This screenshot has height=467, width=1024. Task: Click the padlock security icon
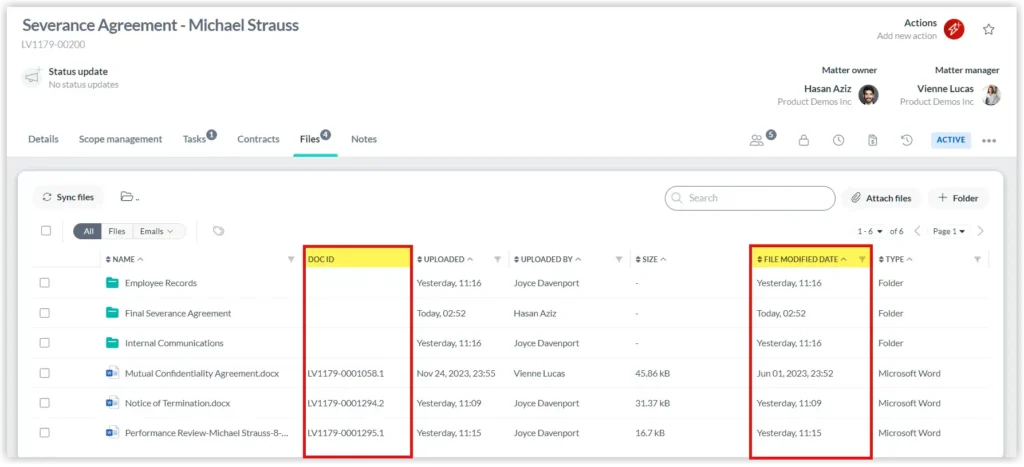(x=804, y=140)
